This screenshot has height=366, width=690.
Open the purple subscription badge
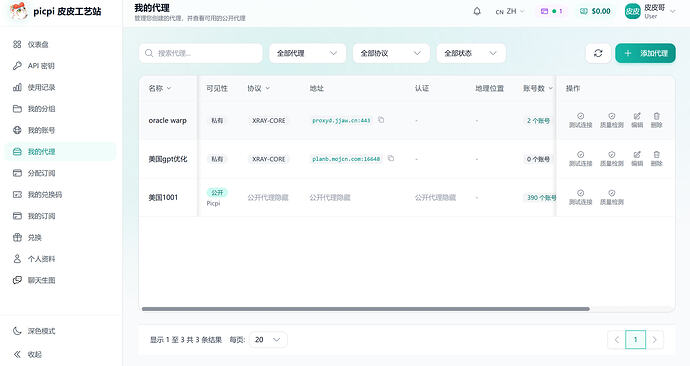click(x=551, y=11)
